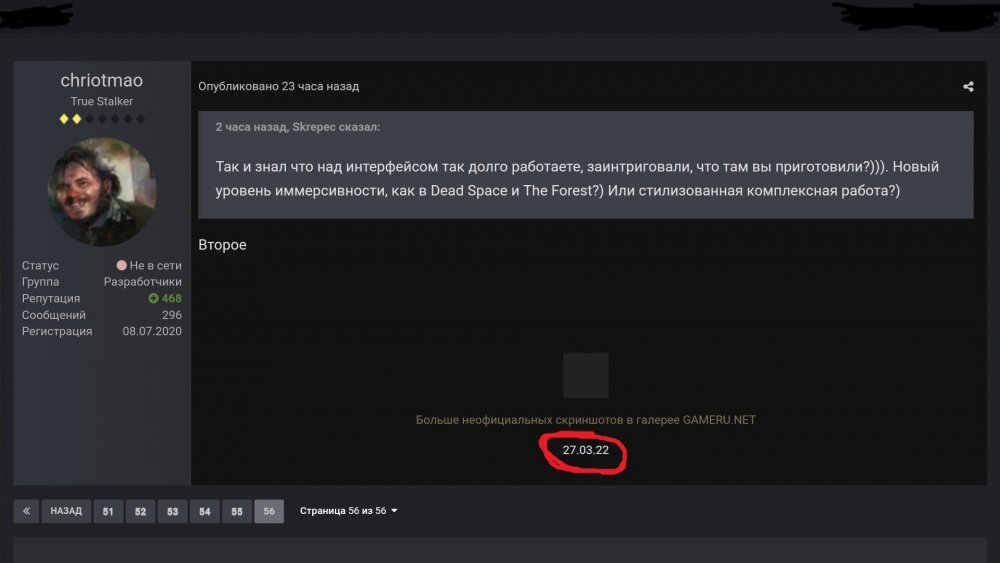Click the Опубликовано 23 часа назад timestamp
The width and height of the screenshot is (1000, 563).
click(279, 86)
